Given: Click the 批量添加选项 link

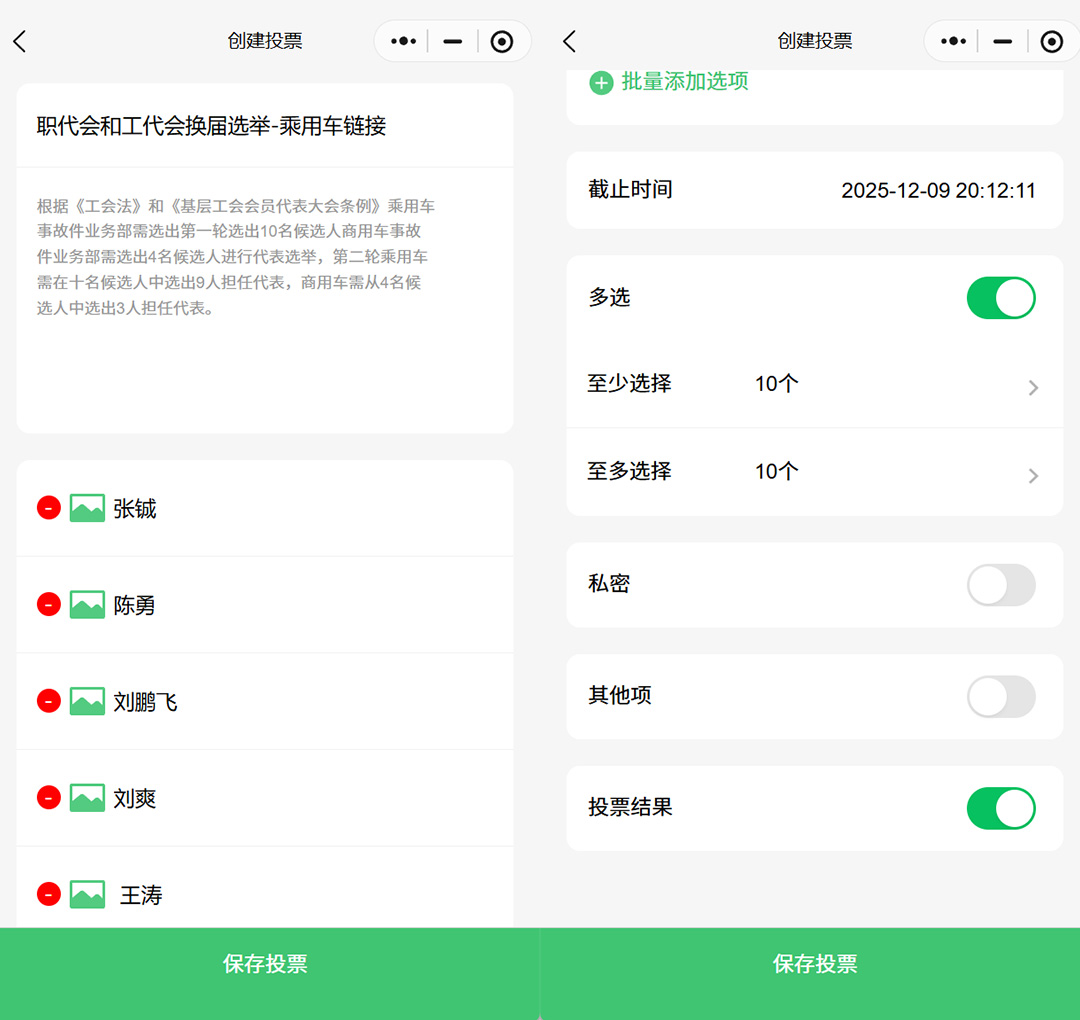Looking at the screenshot, I should click(684, 82).
